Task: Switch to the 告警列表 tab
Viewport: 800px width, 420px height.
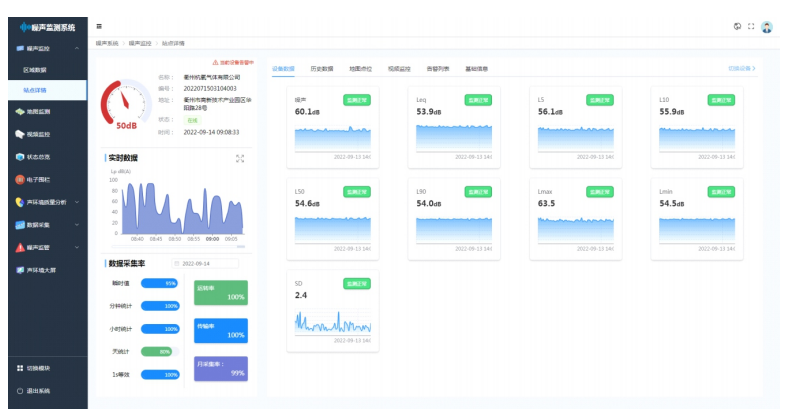Action: tap(438, 69)
